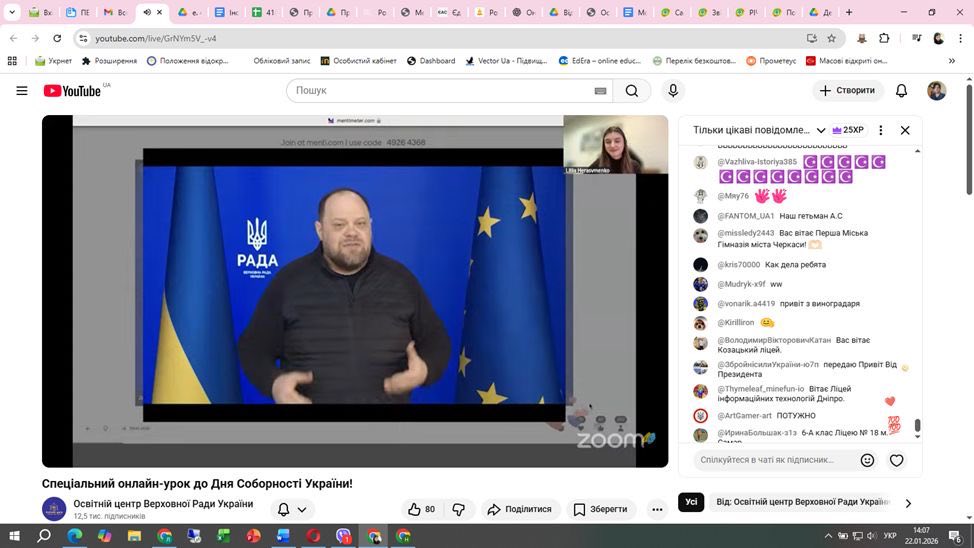
Task: Open a new browser tab
Action: click(x=849, y=12)
